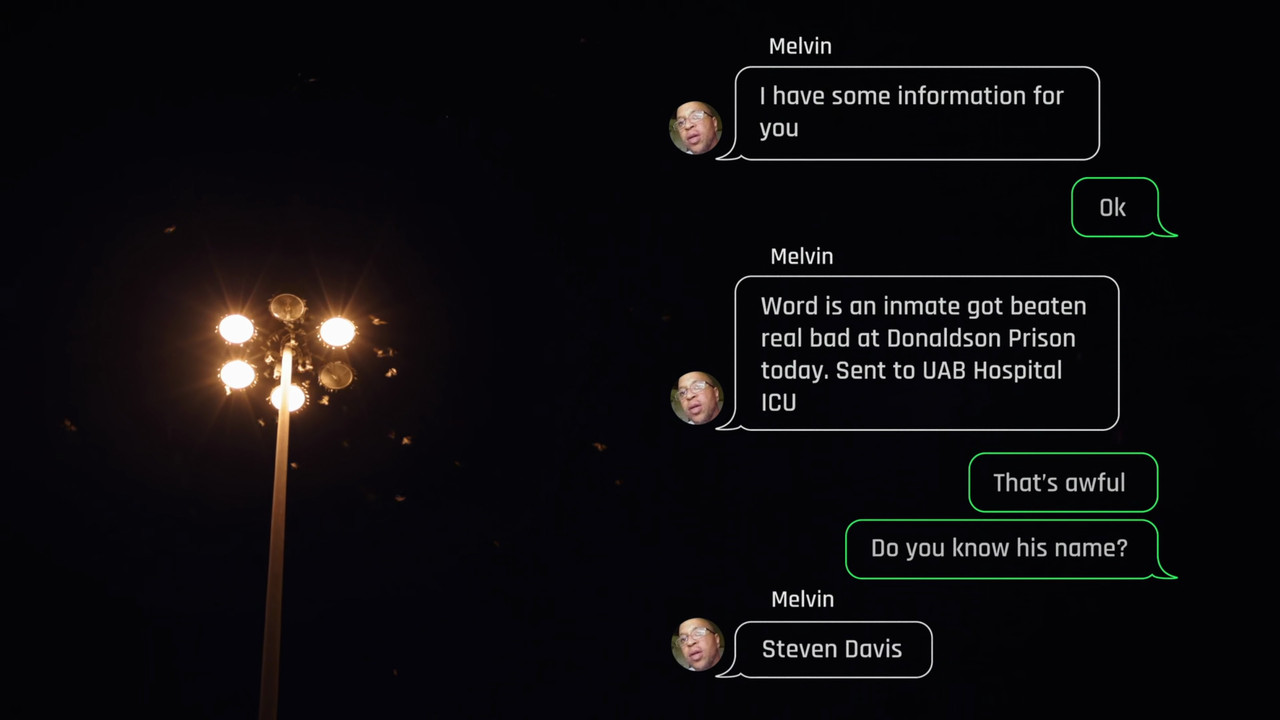The height and width of the screenshot is (720, 1280).
Task: Click the upper-right lit floodlight bulb
Action: [x=337, y=332]
